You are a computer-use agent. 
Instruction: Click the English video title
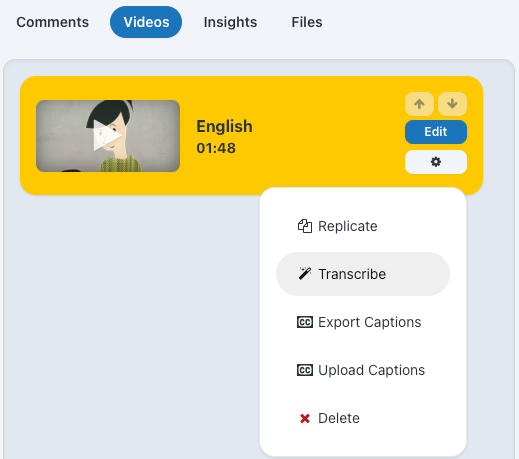coord(224,126)
